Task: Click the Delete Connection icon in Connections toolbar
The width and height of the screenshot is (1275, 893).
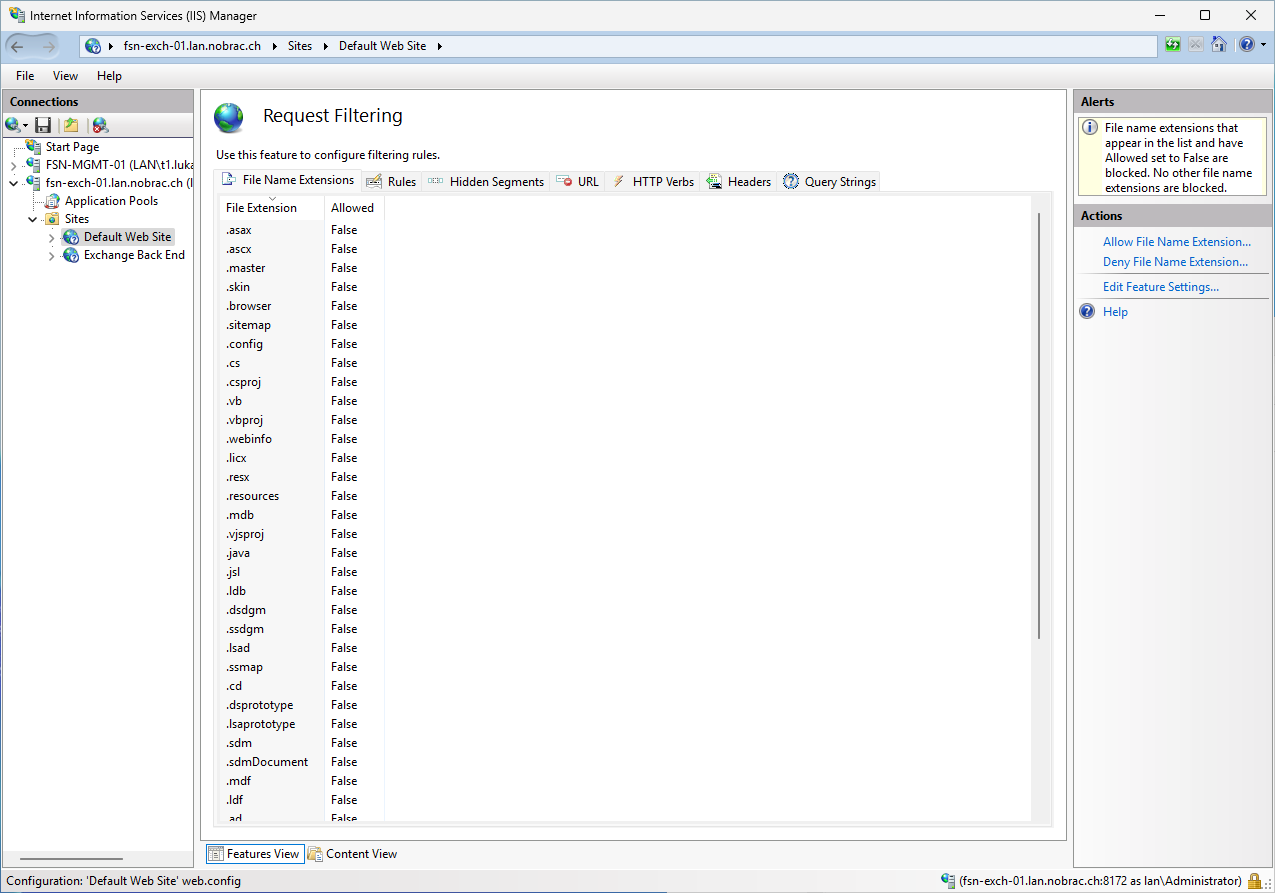Action: [100, 125]
